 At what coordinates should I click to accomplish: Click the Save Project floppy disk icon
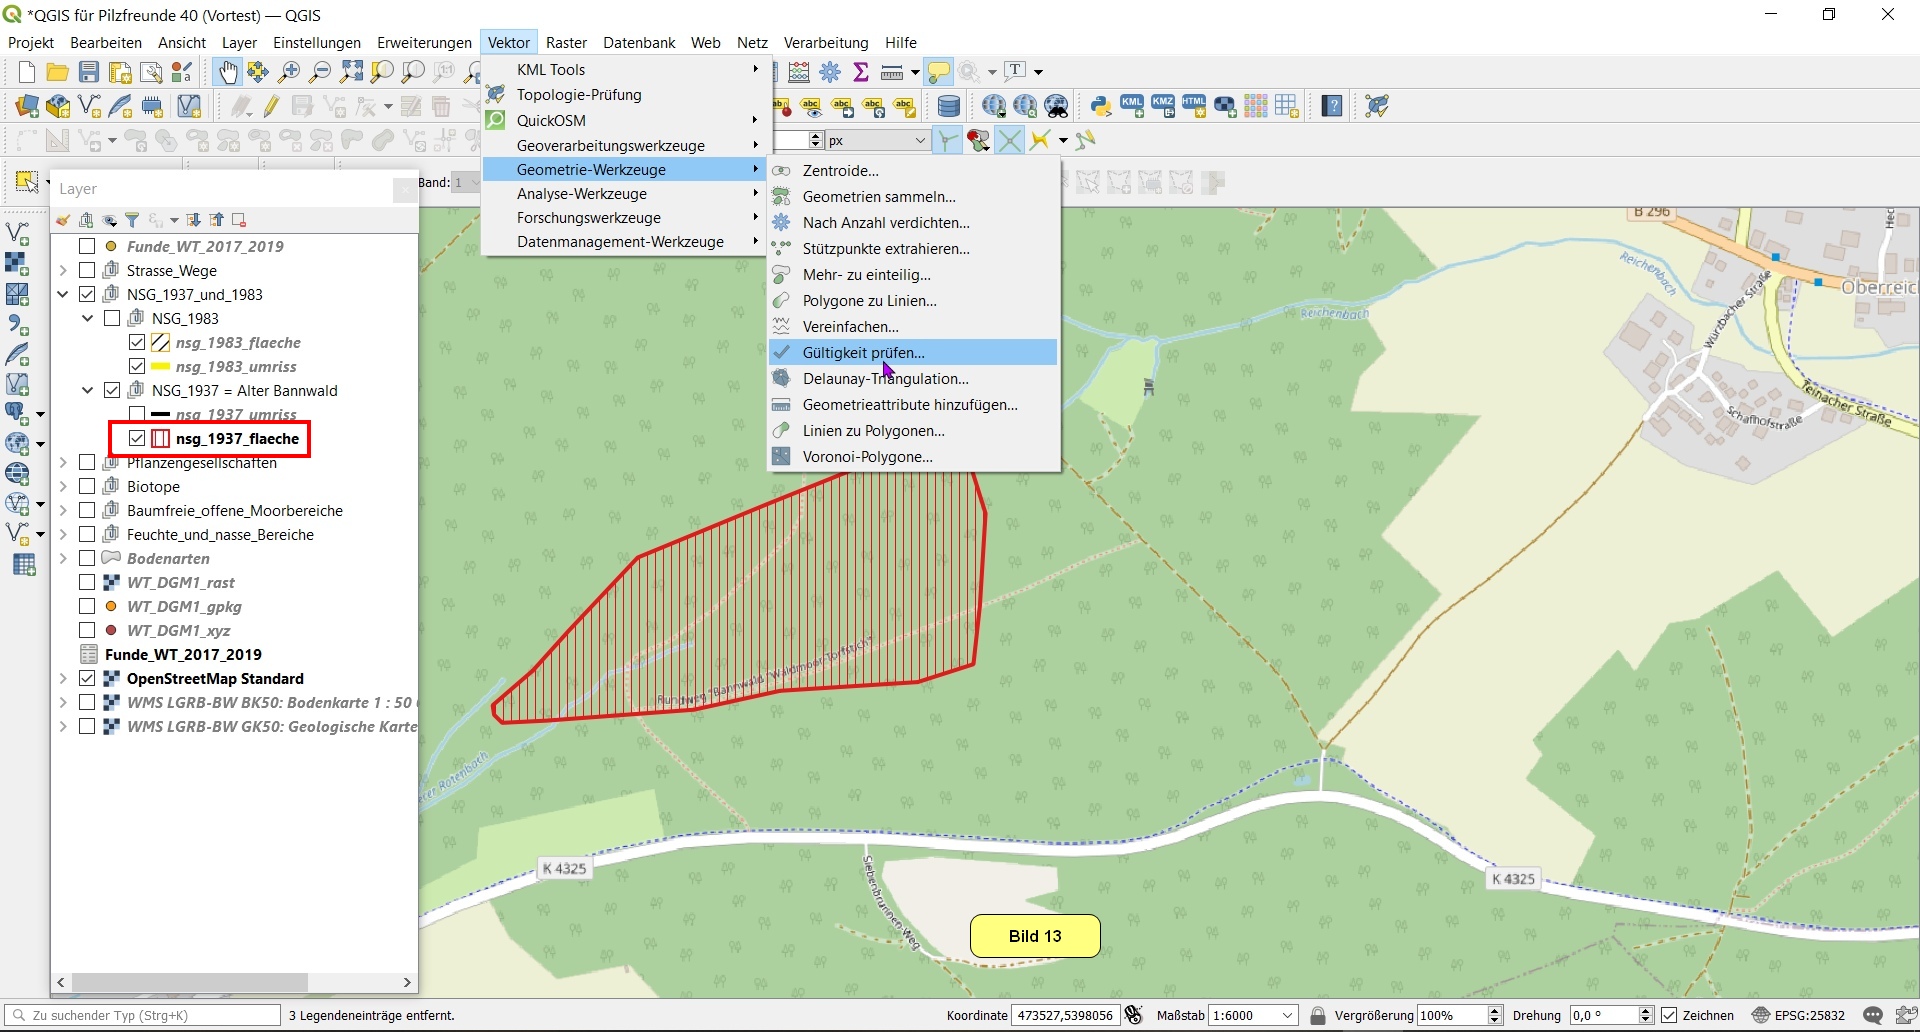89,72
